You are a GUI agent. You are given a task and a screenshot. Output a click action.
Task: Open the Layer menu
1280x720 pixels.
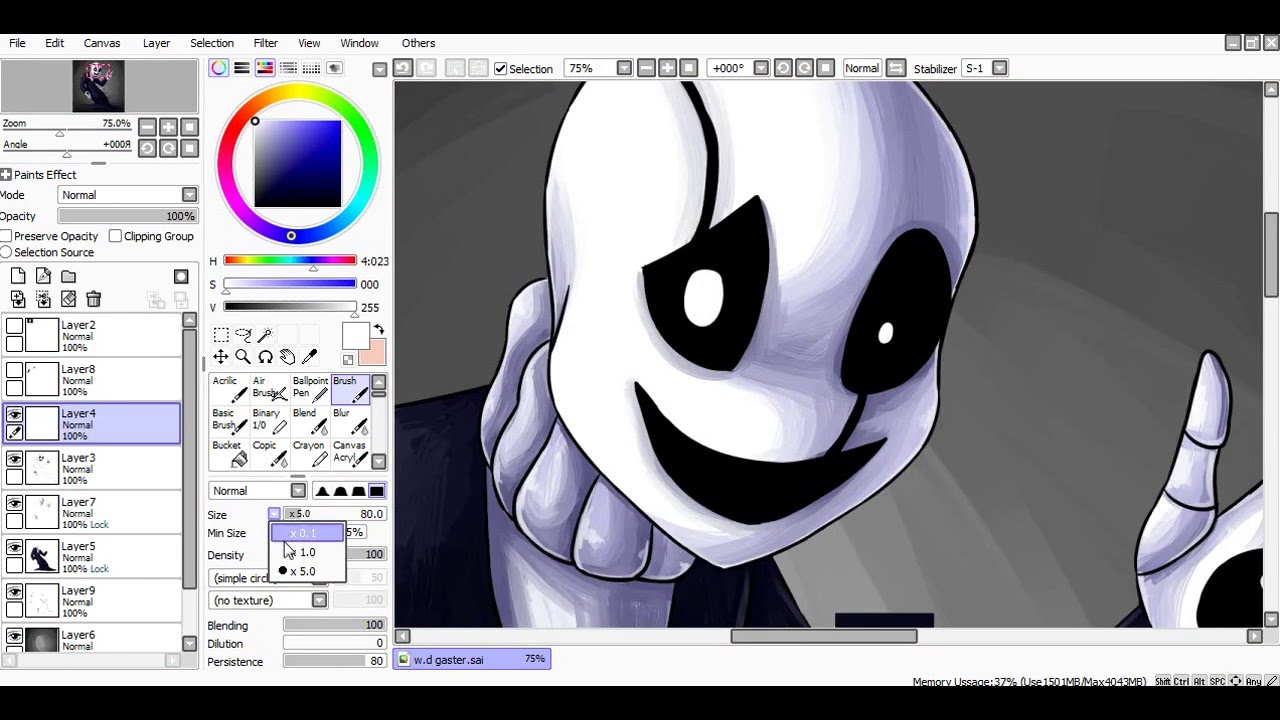pos(156,43)
